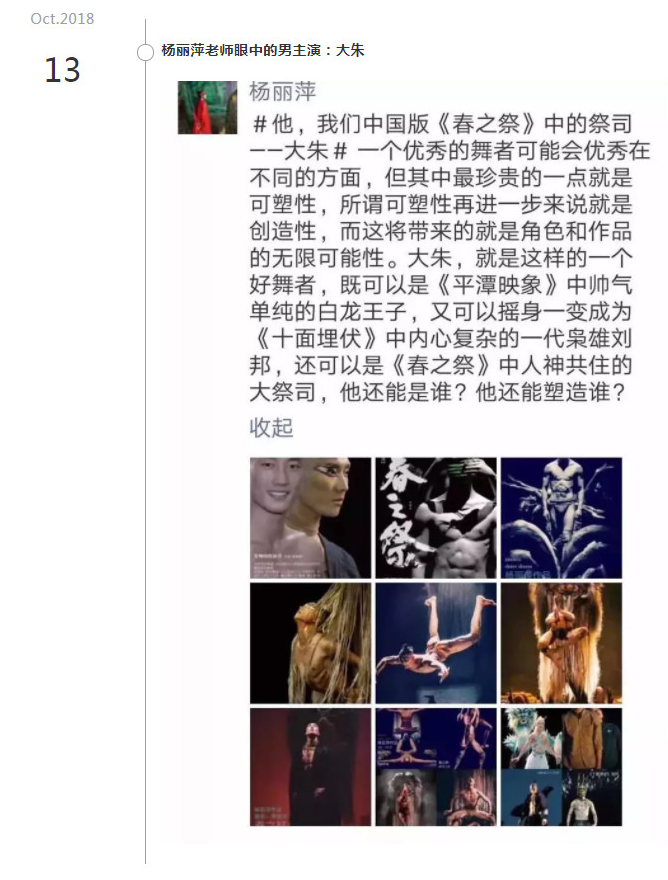Click Yang Liping's profile avatar
The image size is (668, 880).
tap(207, 107)
